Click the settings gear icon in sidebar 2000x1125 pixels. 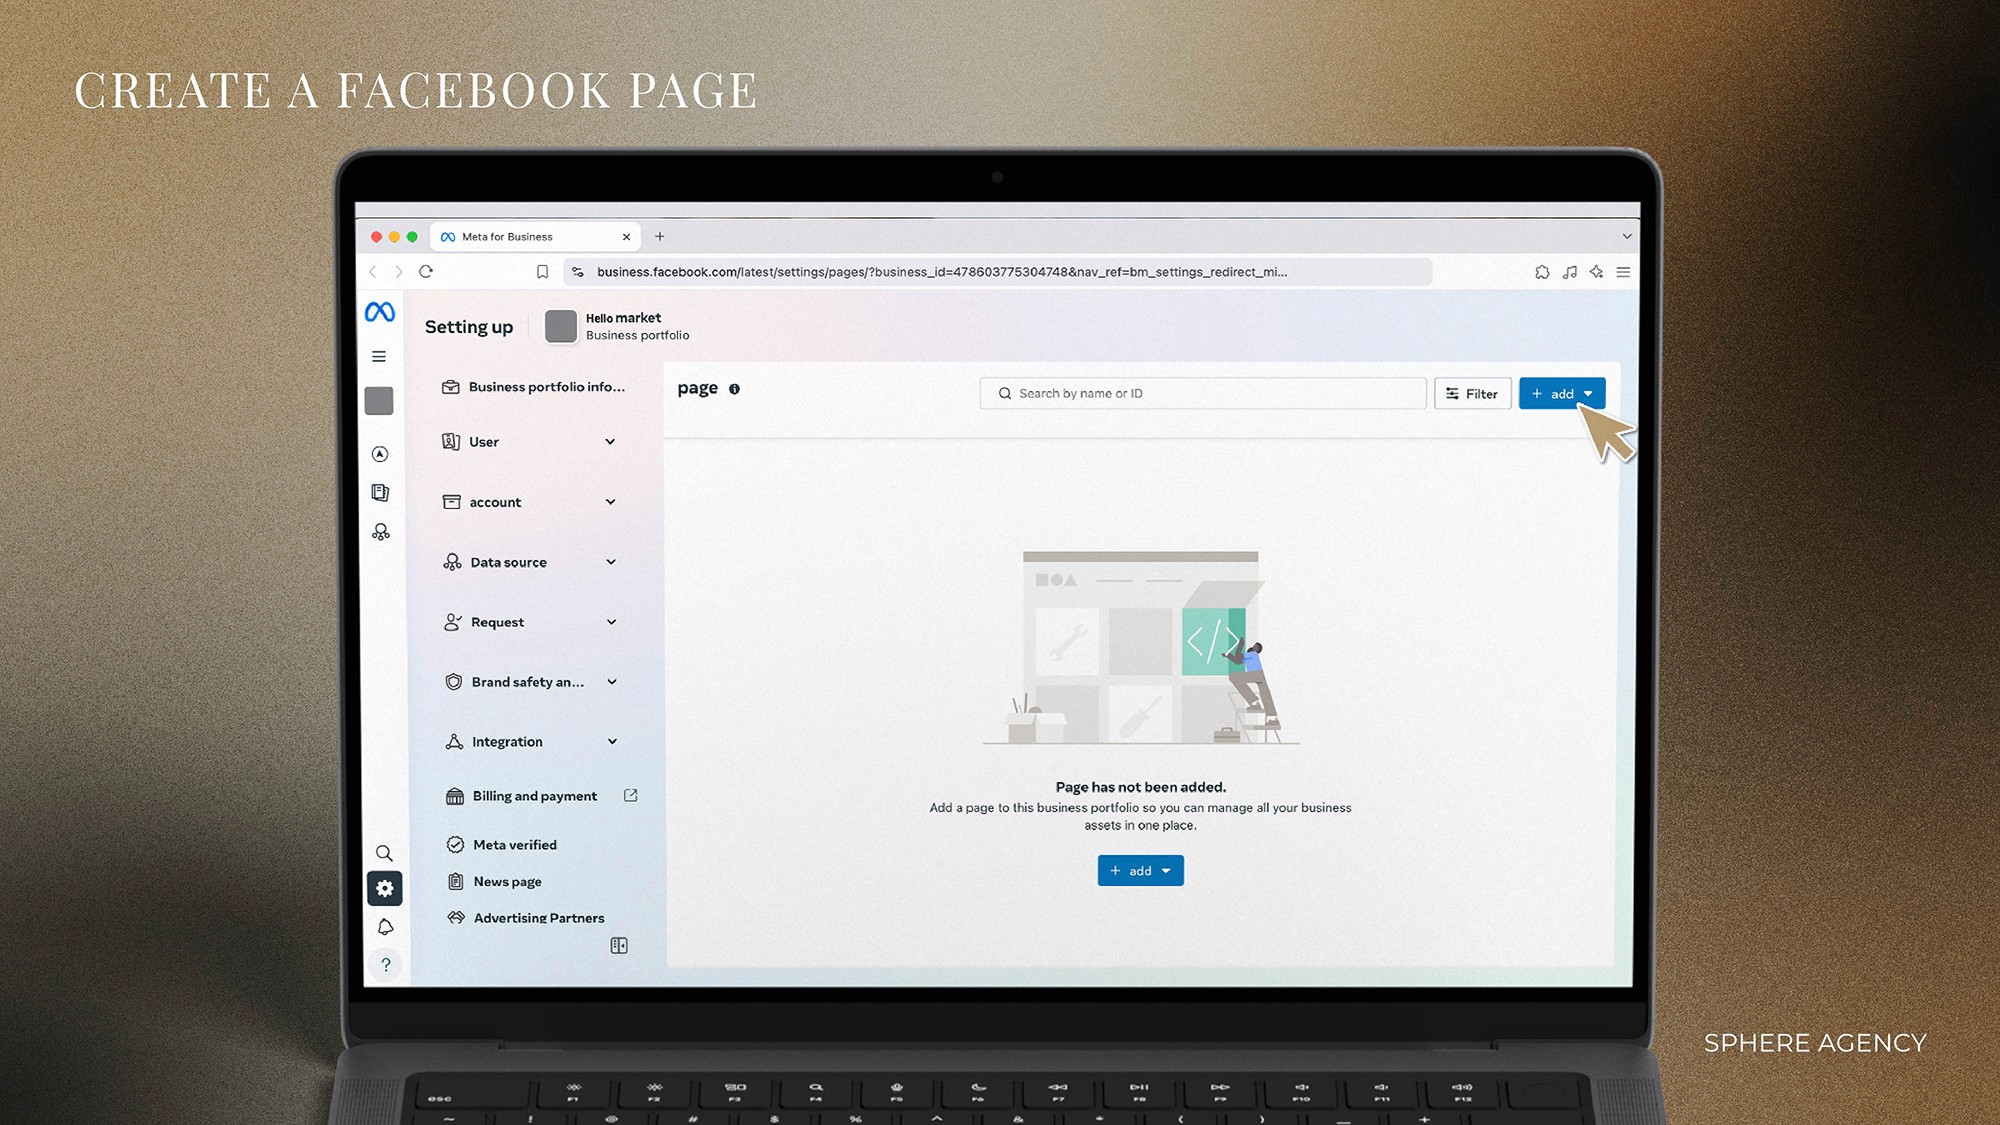[x=386, y=887]
